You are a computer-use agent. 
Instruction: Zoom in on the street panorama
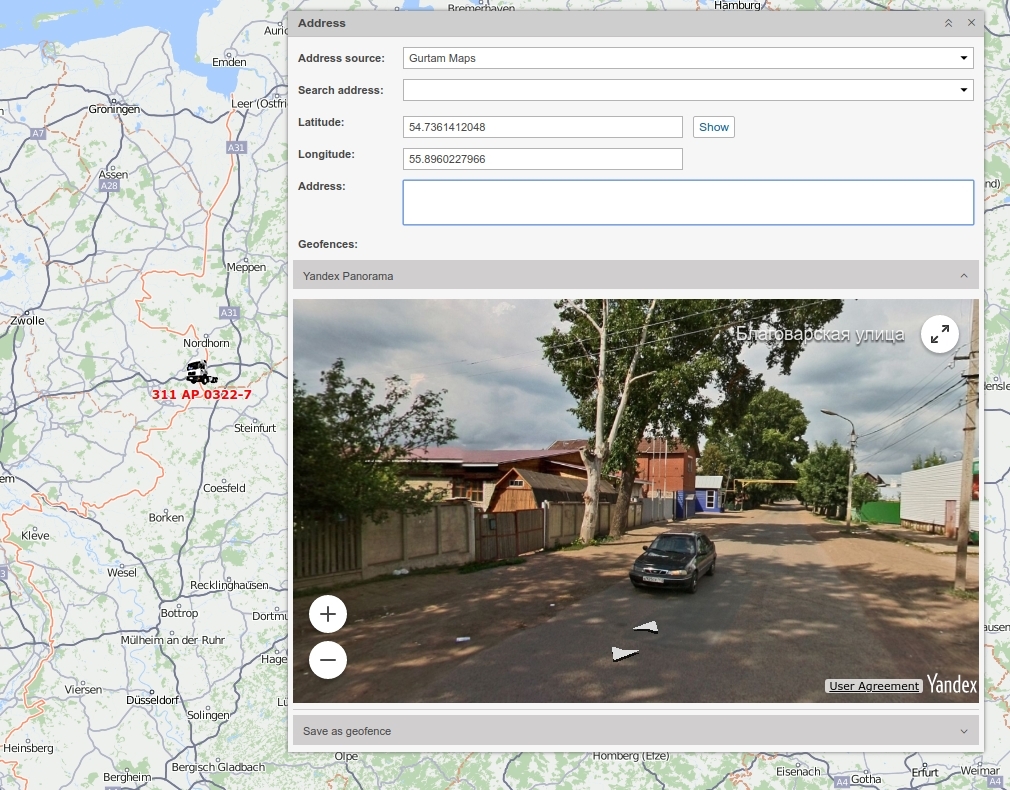coord(328,613)
